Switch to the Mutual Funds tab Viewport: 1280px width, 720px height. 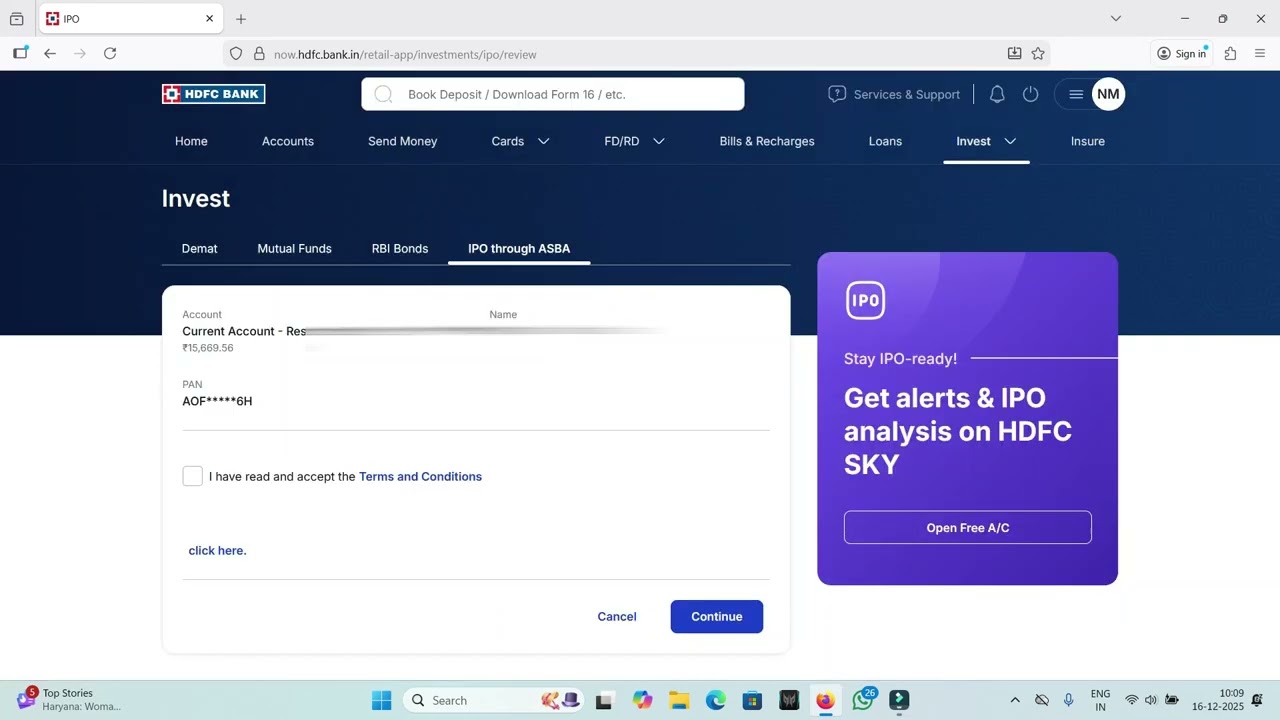point(295,248)
